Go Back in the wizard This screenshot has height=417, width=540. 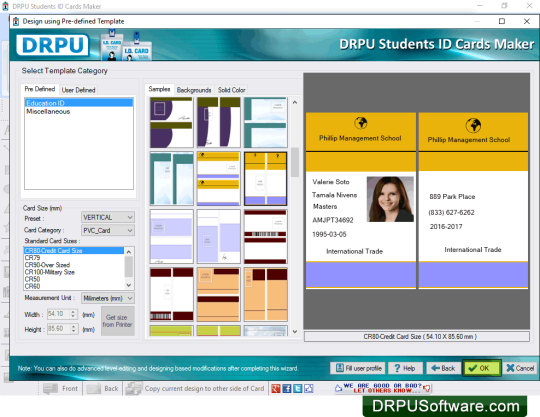443,368
